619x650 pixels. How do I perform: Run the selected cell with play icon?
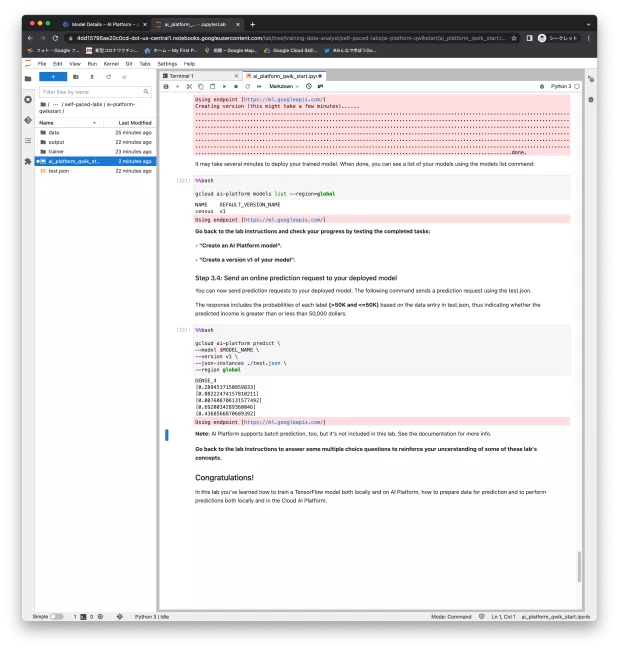pyautogui.click(x=224, y=87)
